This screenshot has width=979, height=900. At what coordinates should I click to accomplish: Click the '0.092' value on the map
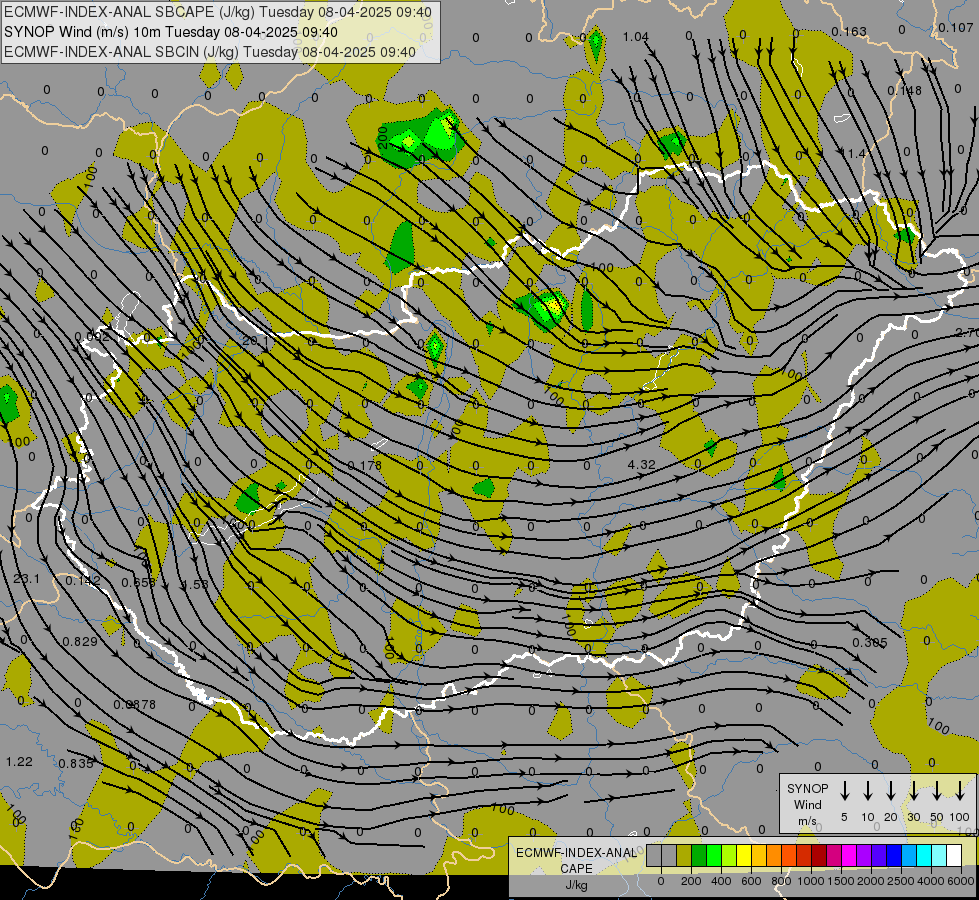coord(92,337)
